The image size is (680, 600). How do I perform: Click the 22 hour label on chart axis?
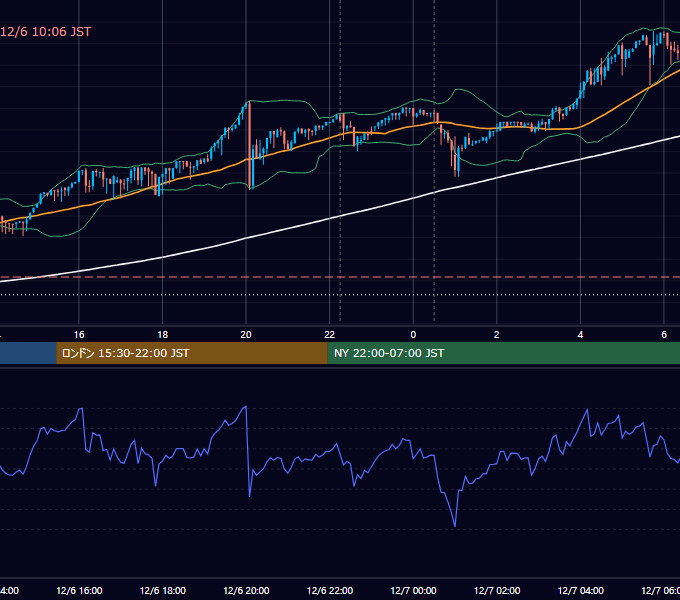pos(330,335)
